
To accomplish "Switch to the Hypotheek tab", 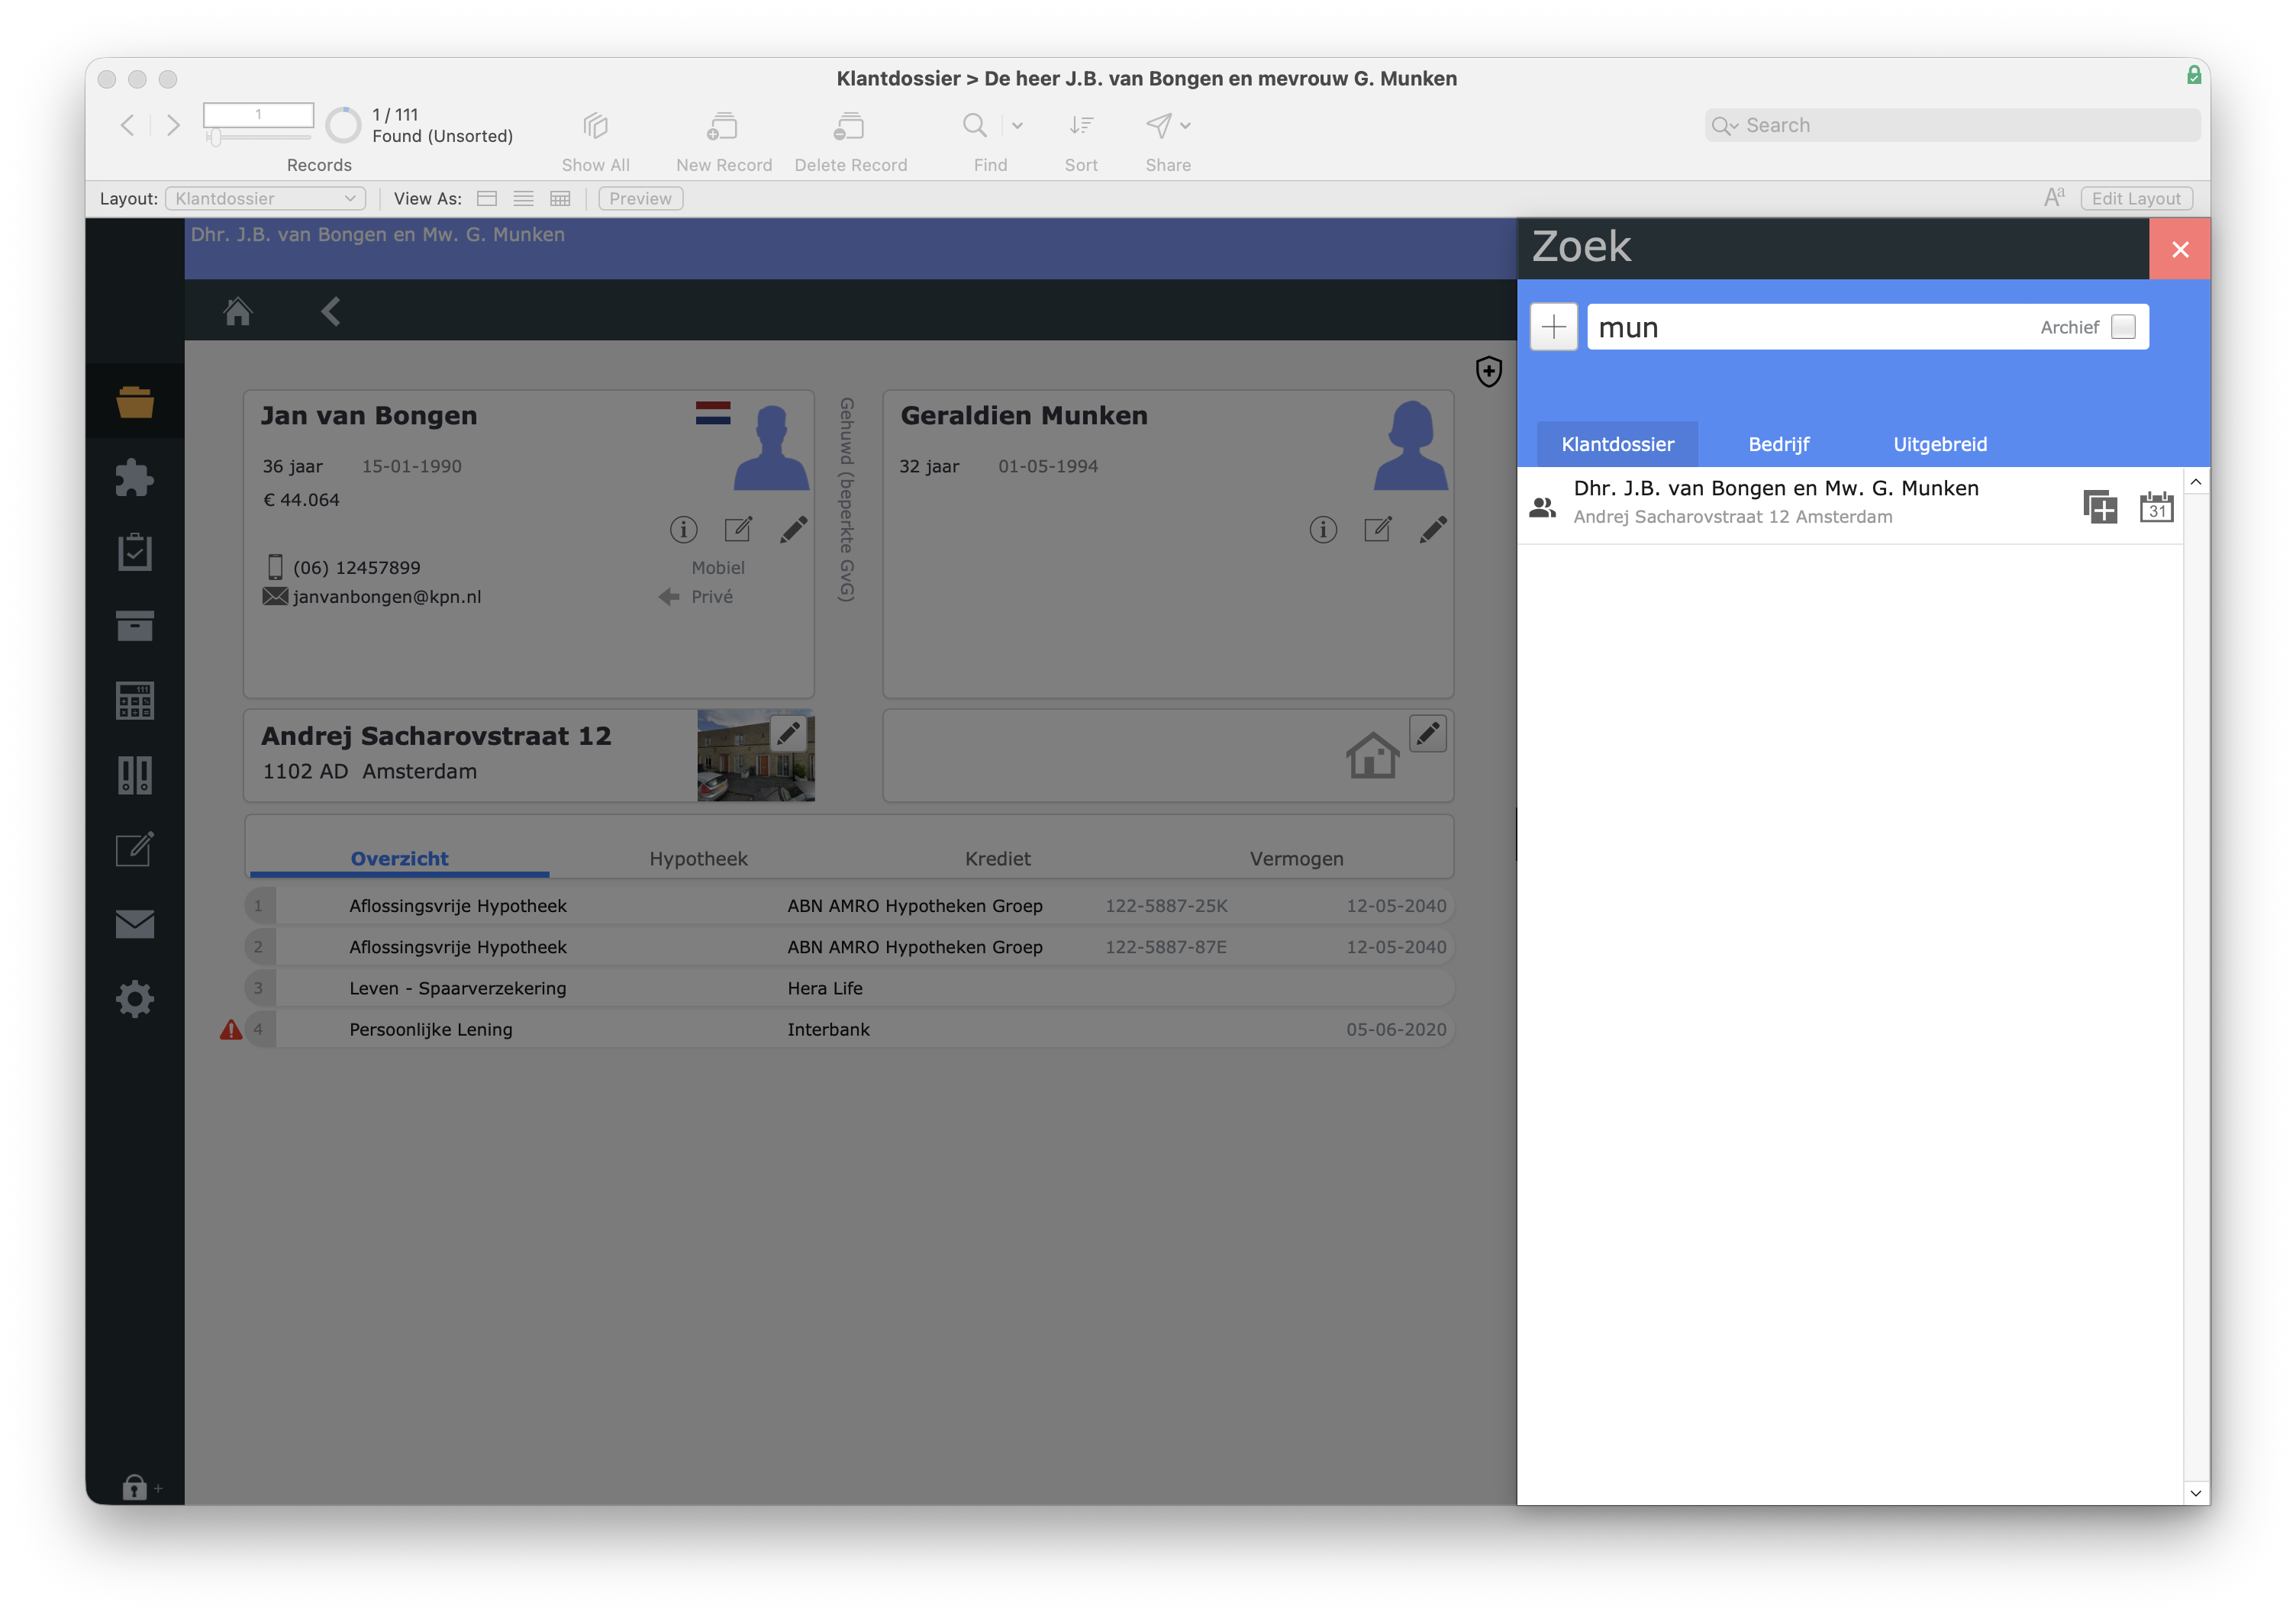I will tap(698, 858).
